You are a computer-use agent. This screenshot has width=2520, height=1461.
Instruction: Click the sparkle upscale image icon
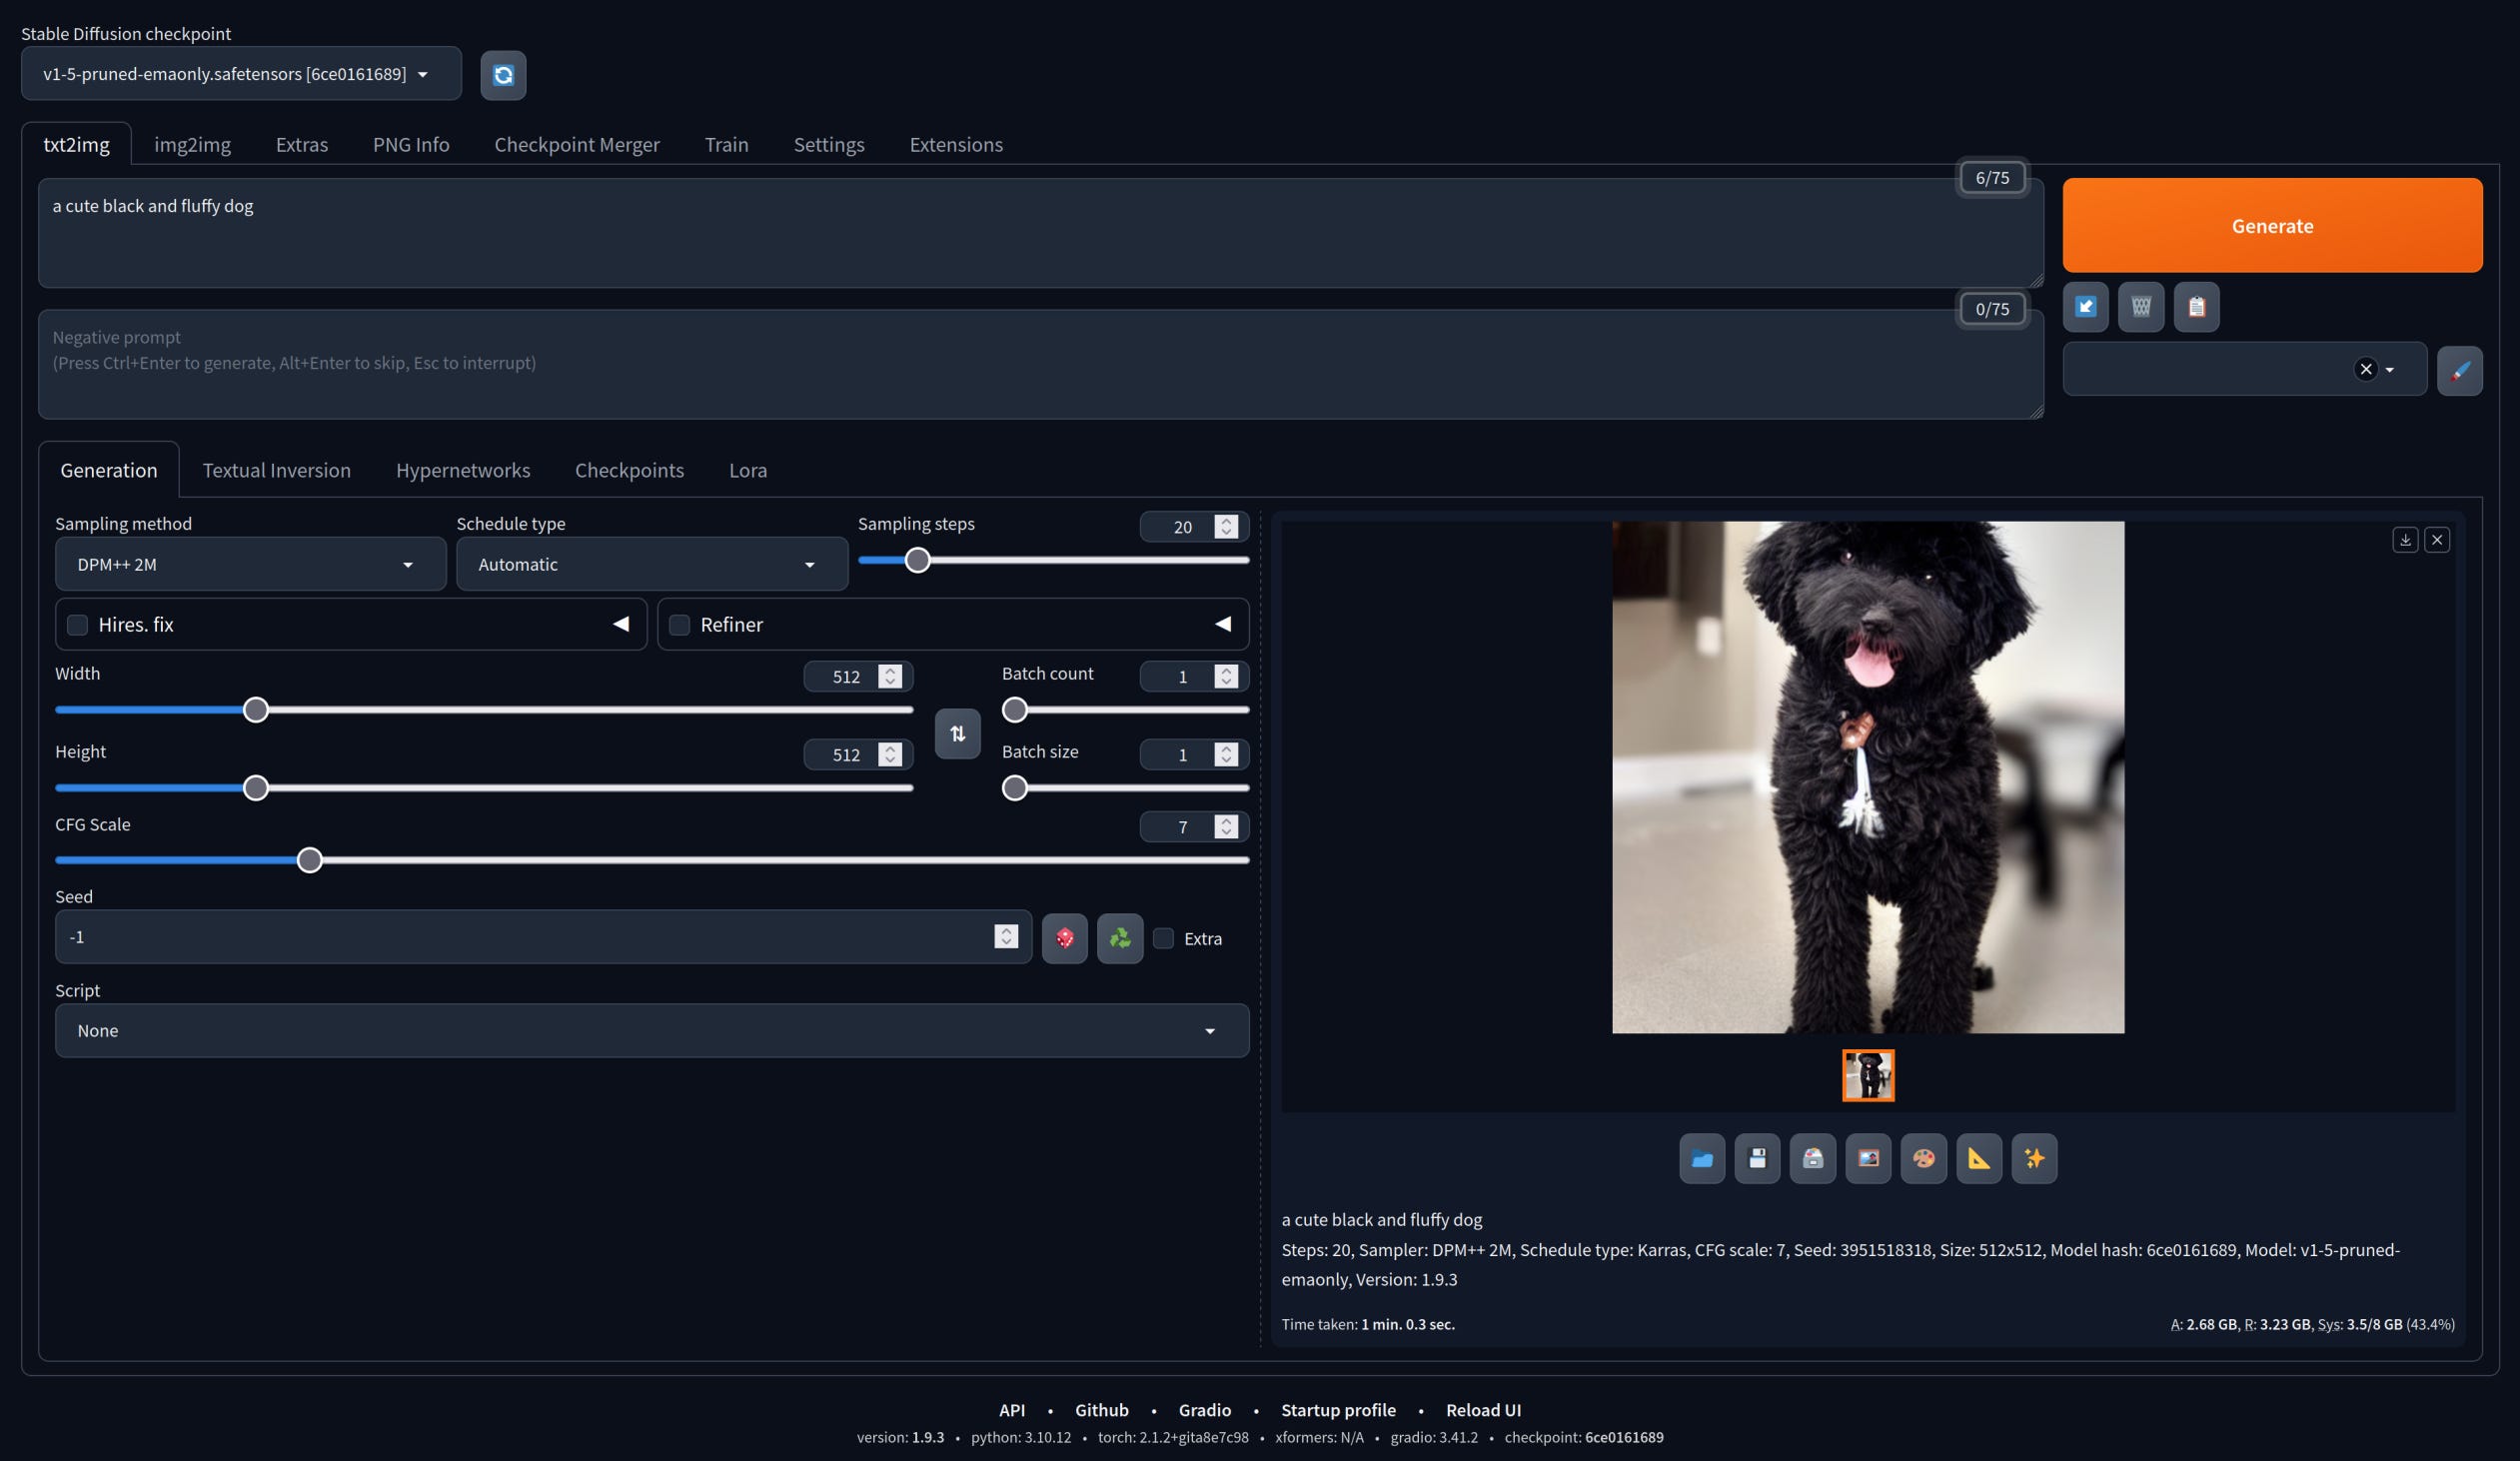point(2033,1158)
